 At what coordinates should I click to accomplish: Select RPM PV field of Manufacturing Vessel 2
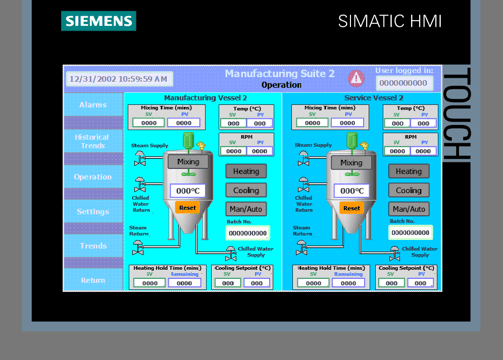point(260,151)
